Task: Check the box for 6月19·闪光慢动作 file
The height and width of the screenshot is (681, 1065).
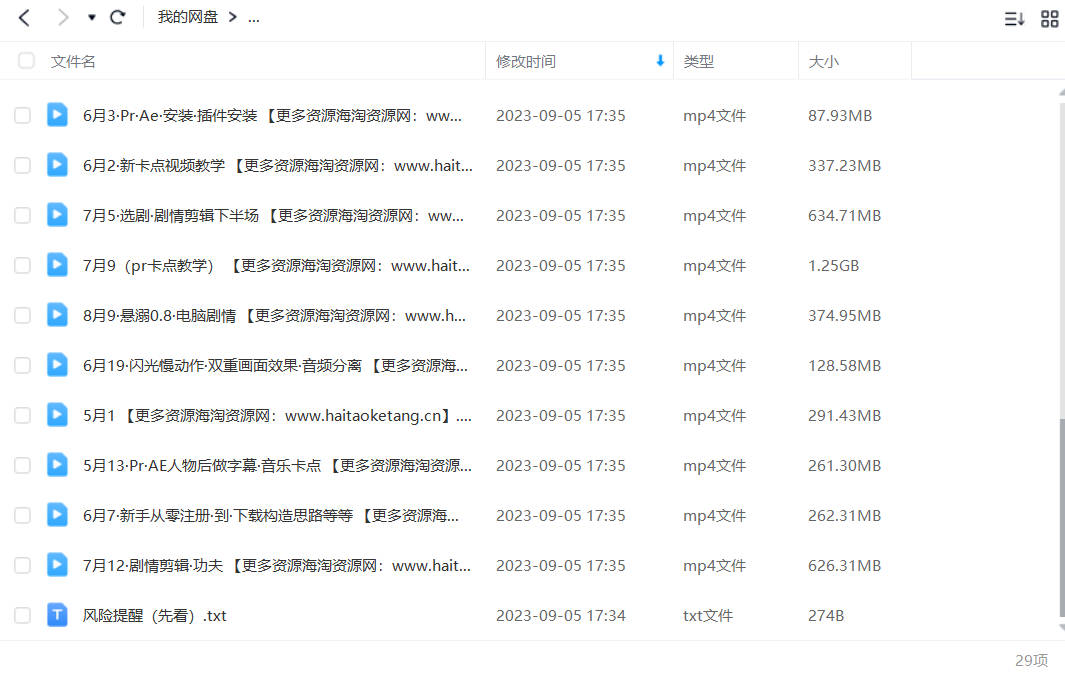Action: (x=22, y=365)
